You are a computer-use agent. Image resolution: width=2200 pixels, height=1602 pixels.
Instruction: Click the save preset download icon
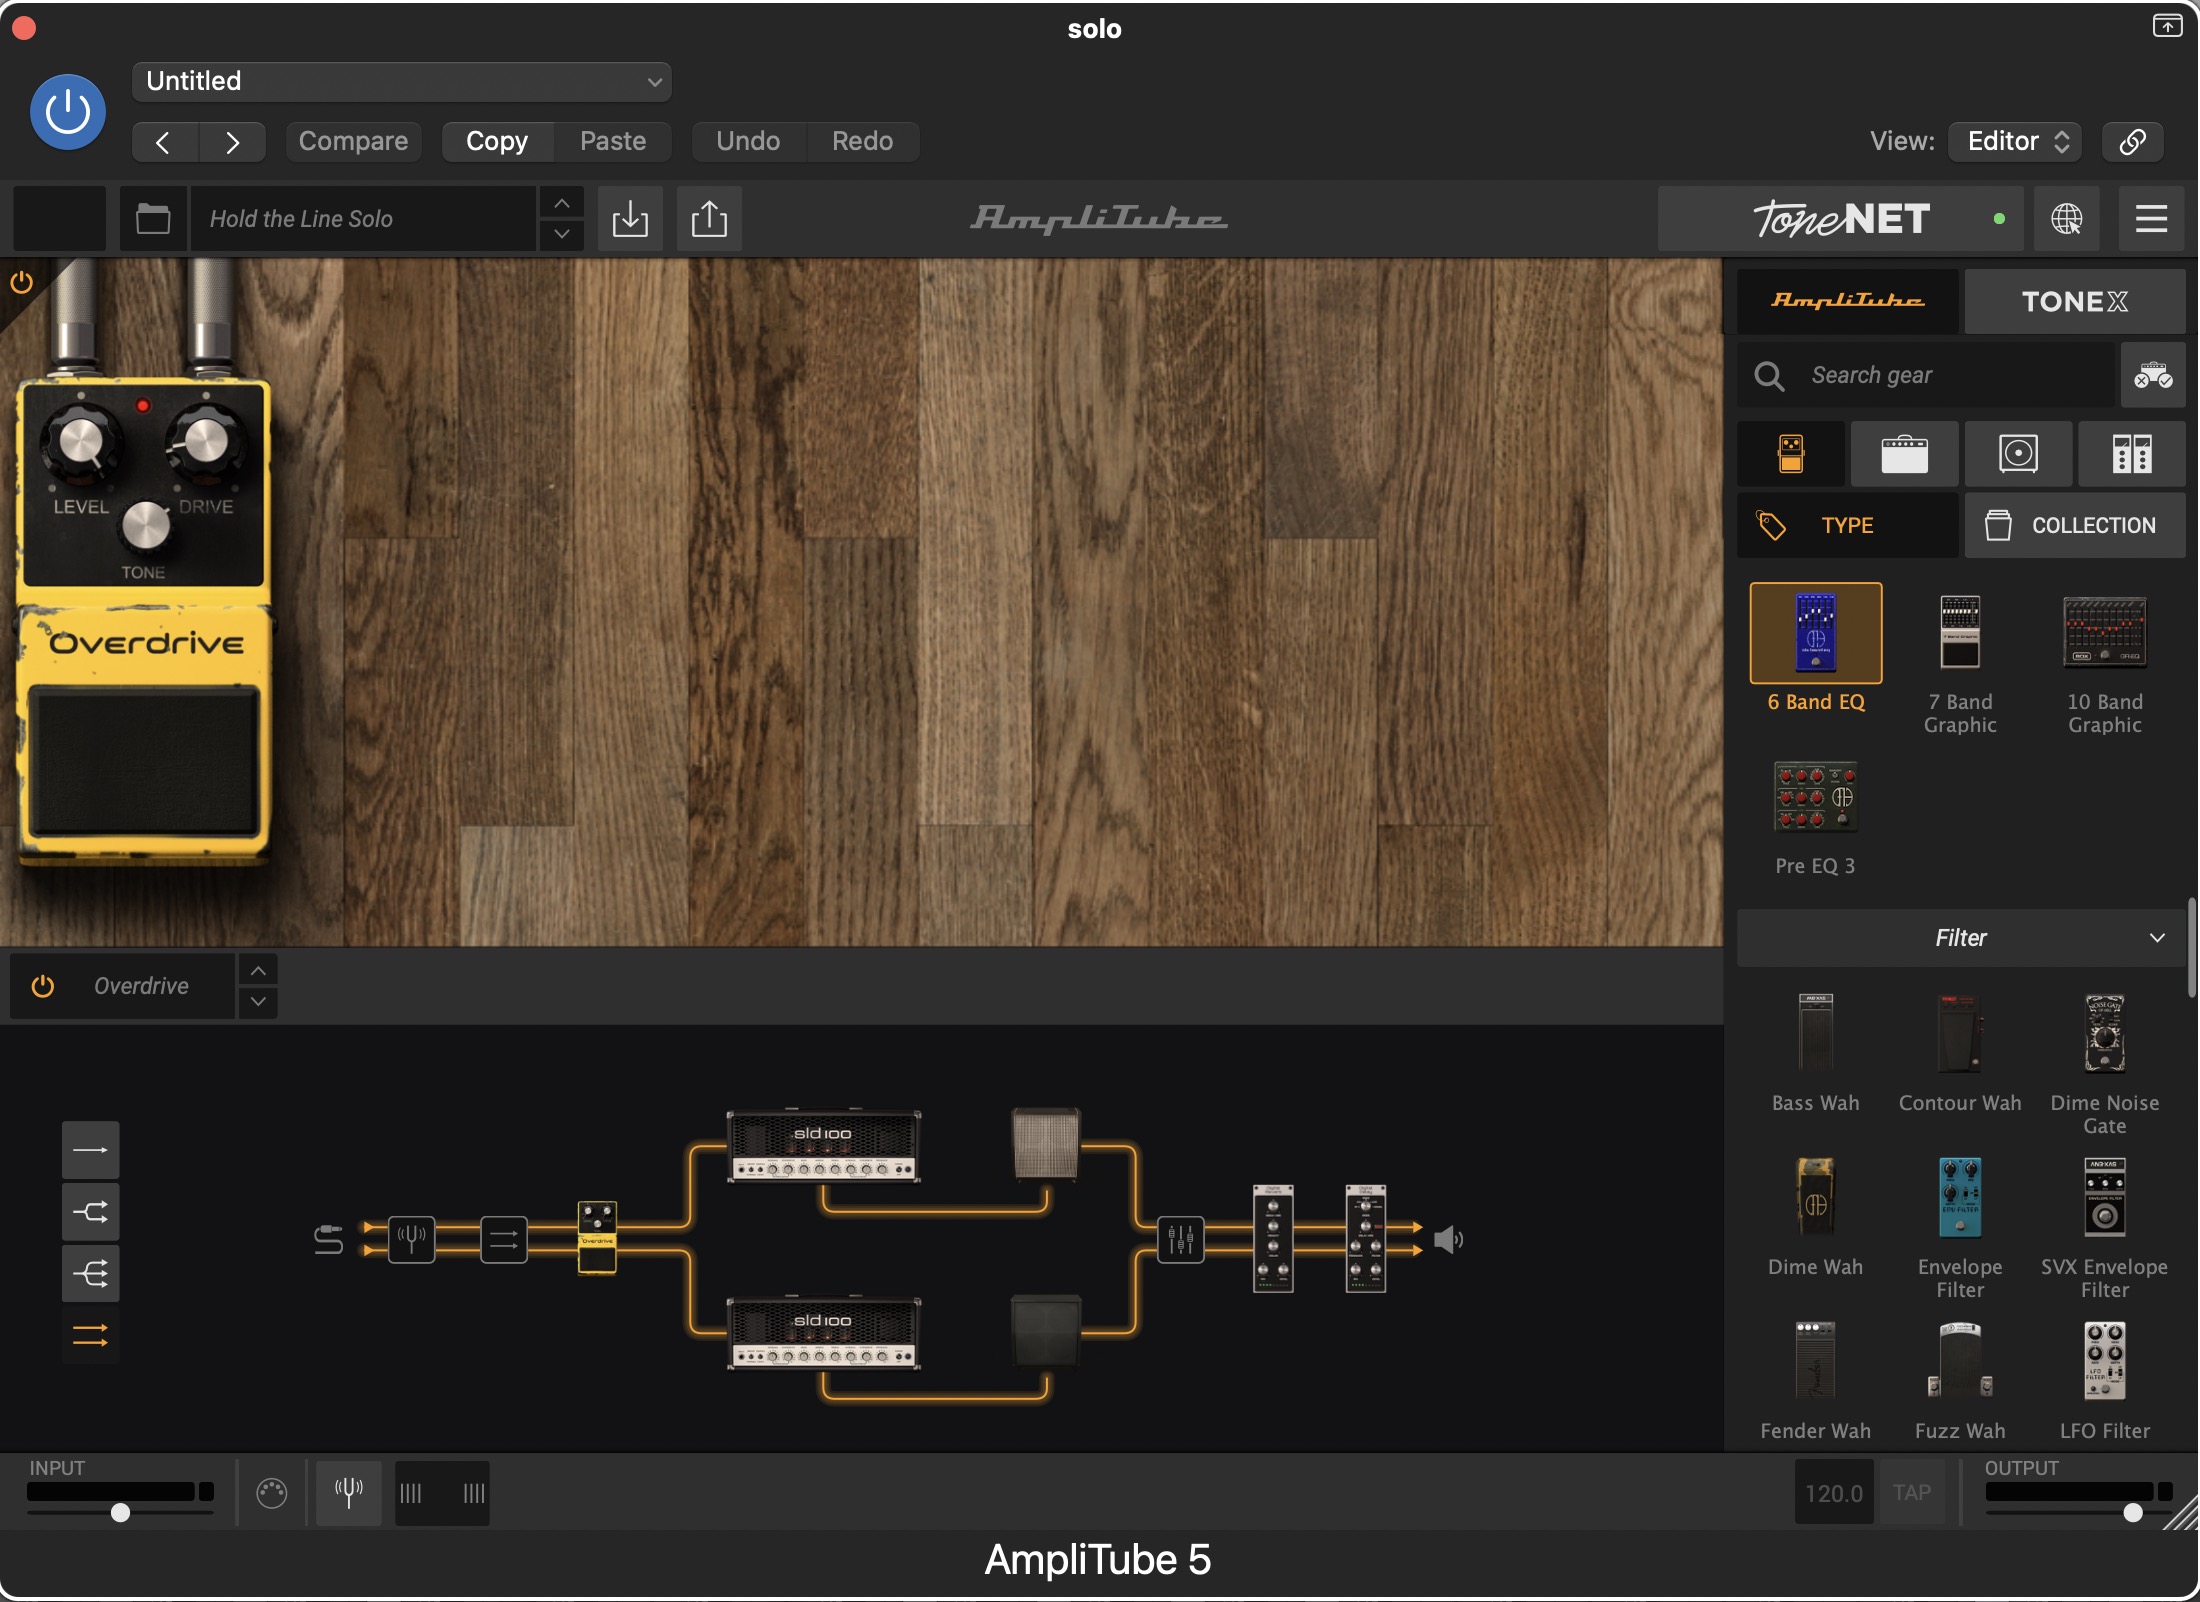[630, 218]
